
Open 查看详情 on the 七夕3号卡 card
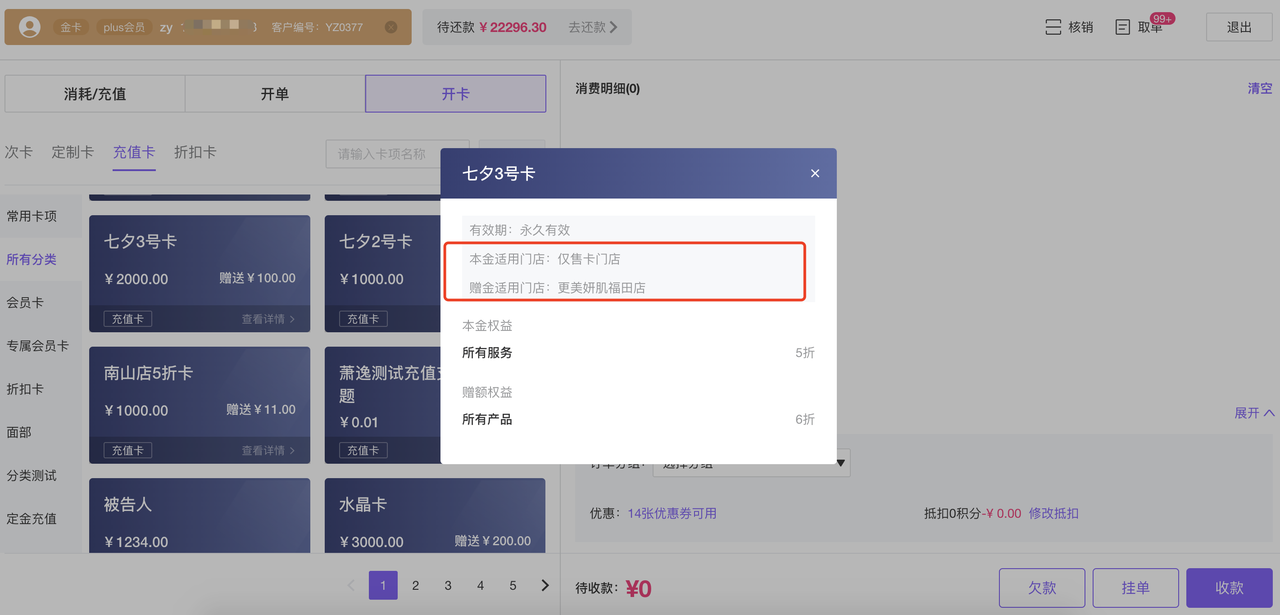pyautogui.click(x=268, y=319)
